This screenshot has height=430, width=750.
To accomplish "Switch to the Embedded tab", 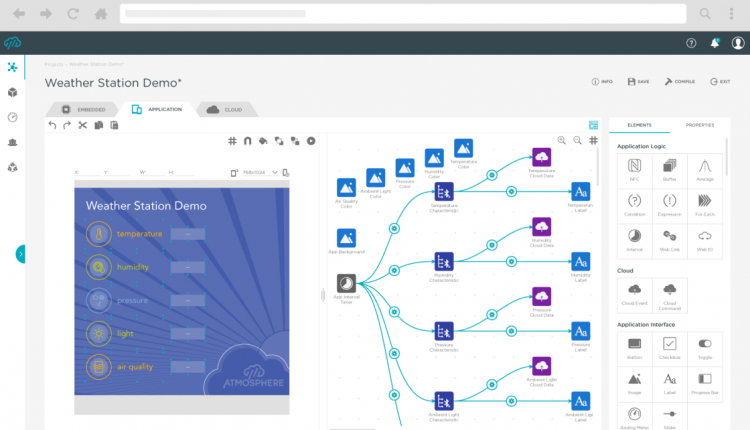I will 83,110.
